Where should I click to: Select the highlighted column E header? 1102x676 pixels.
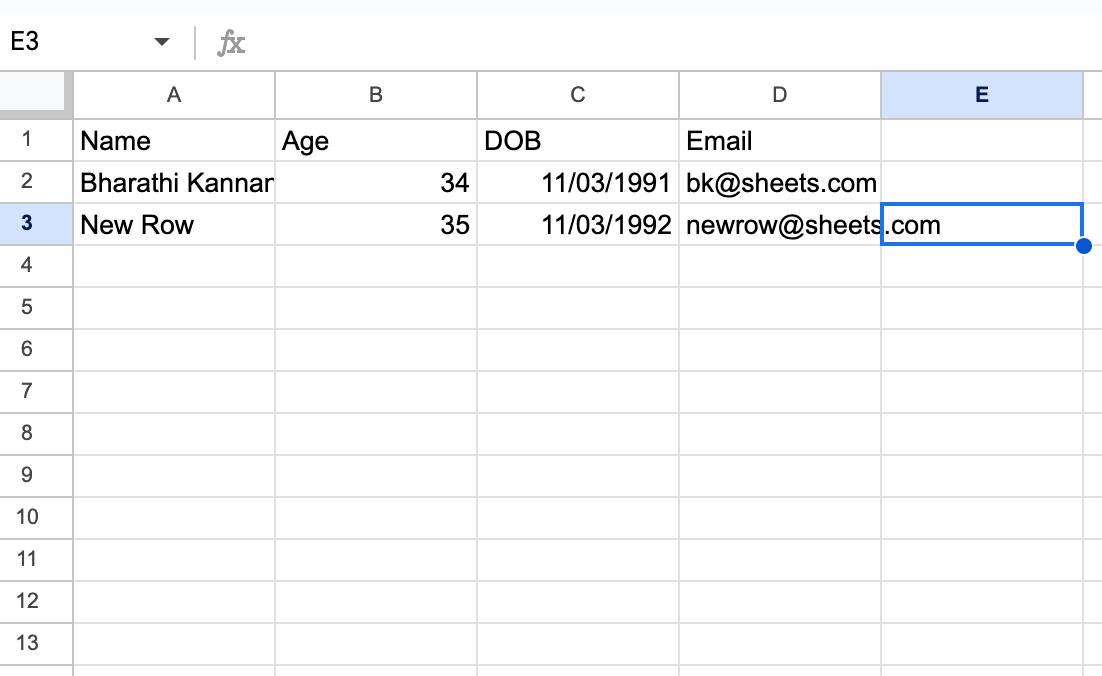click(x=982, y=95)
